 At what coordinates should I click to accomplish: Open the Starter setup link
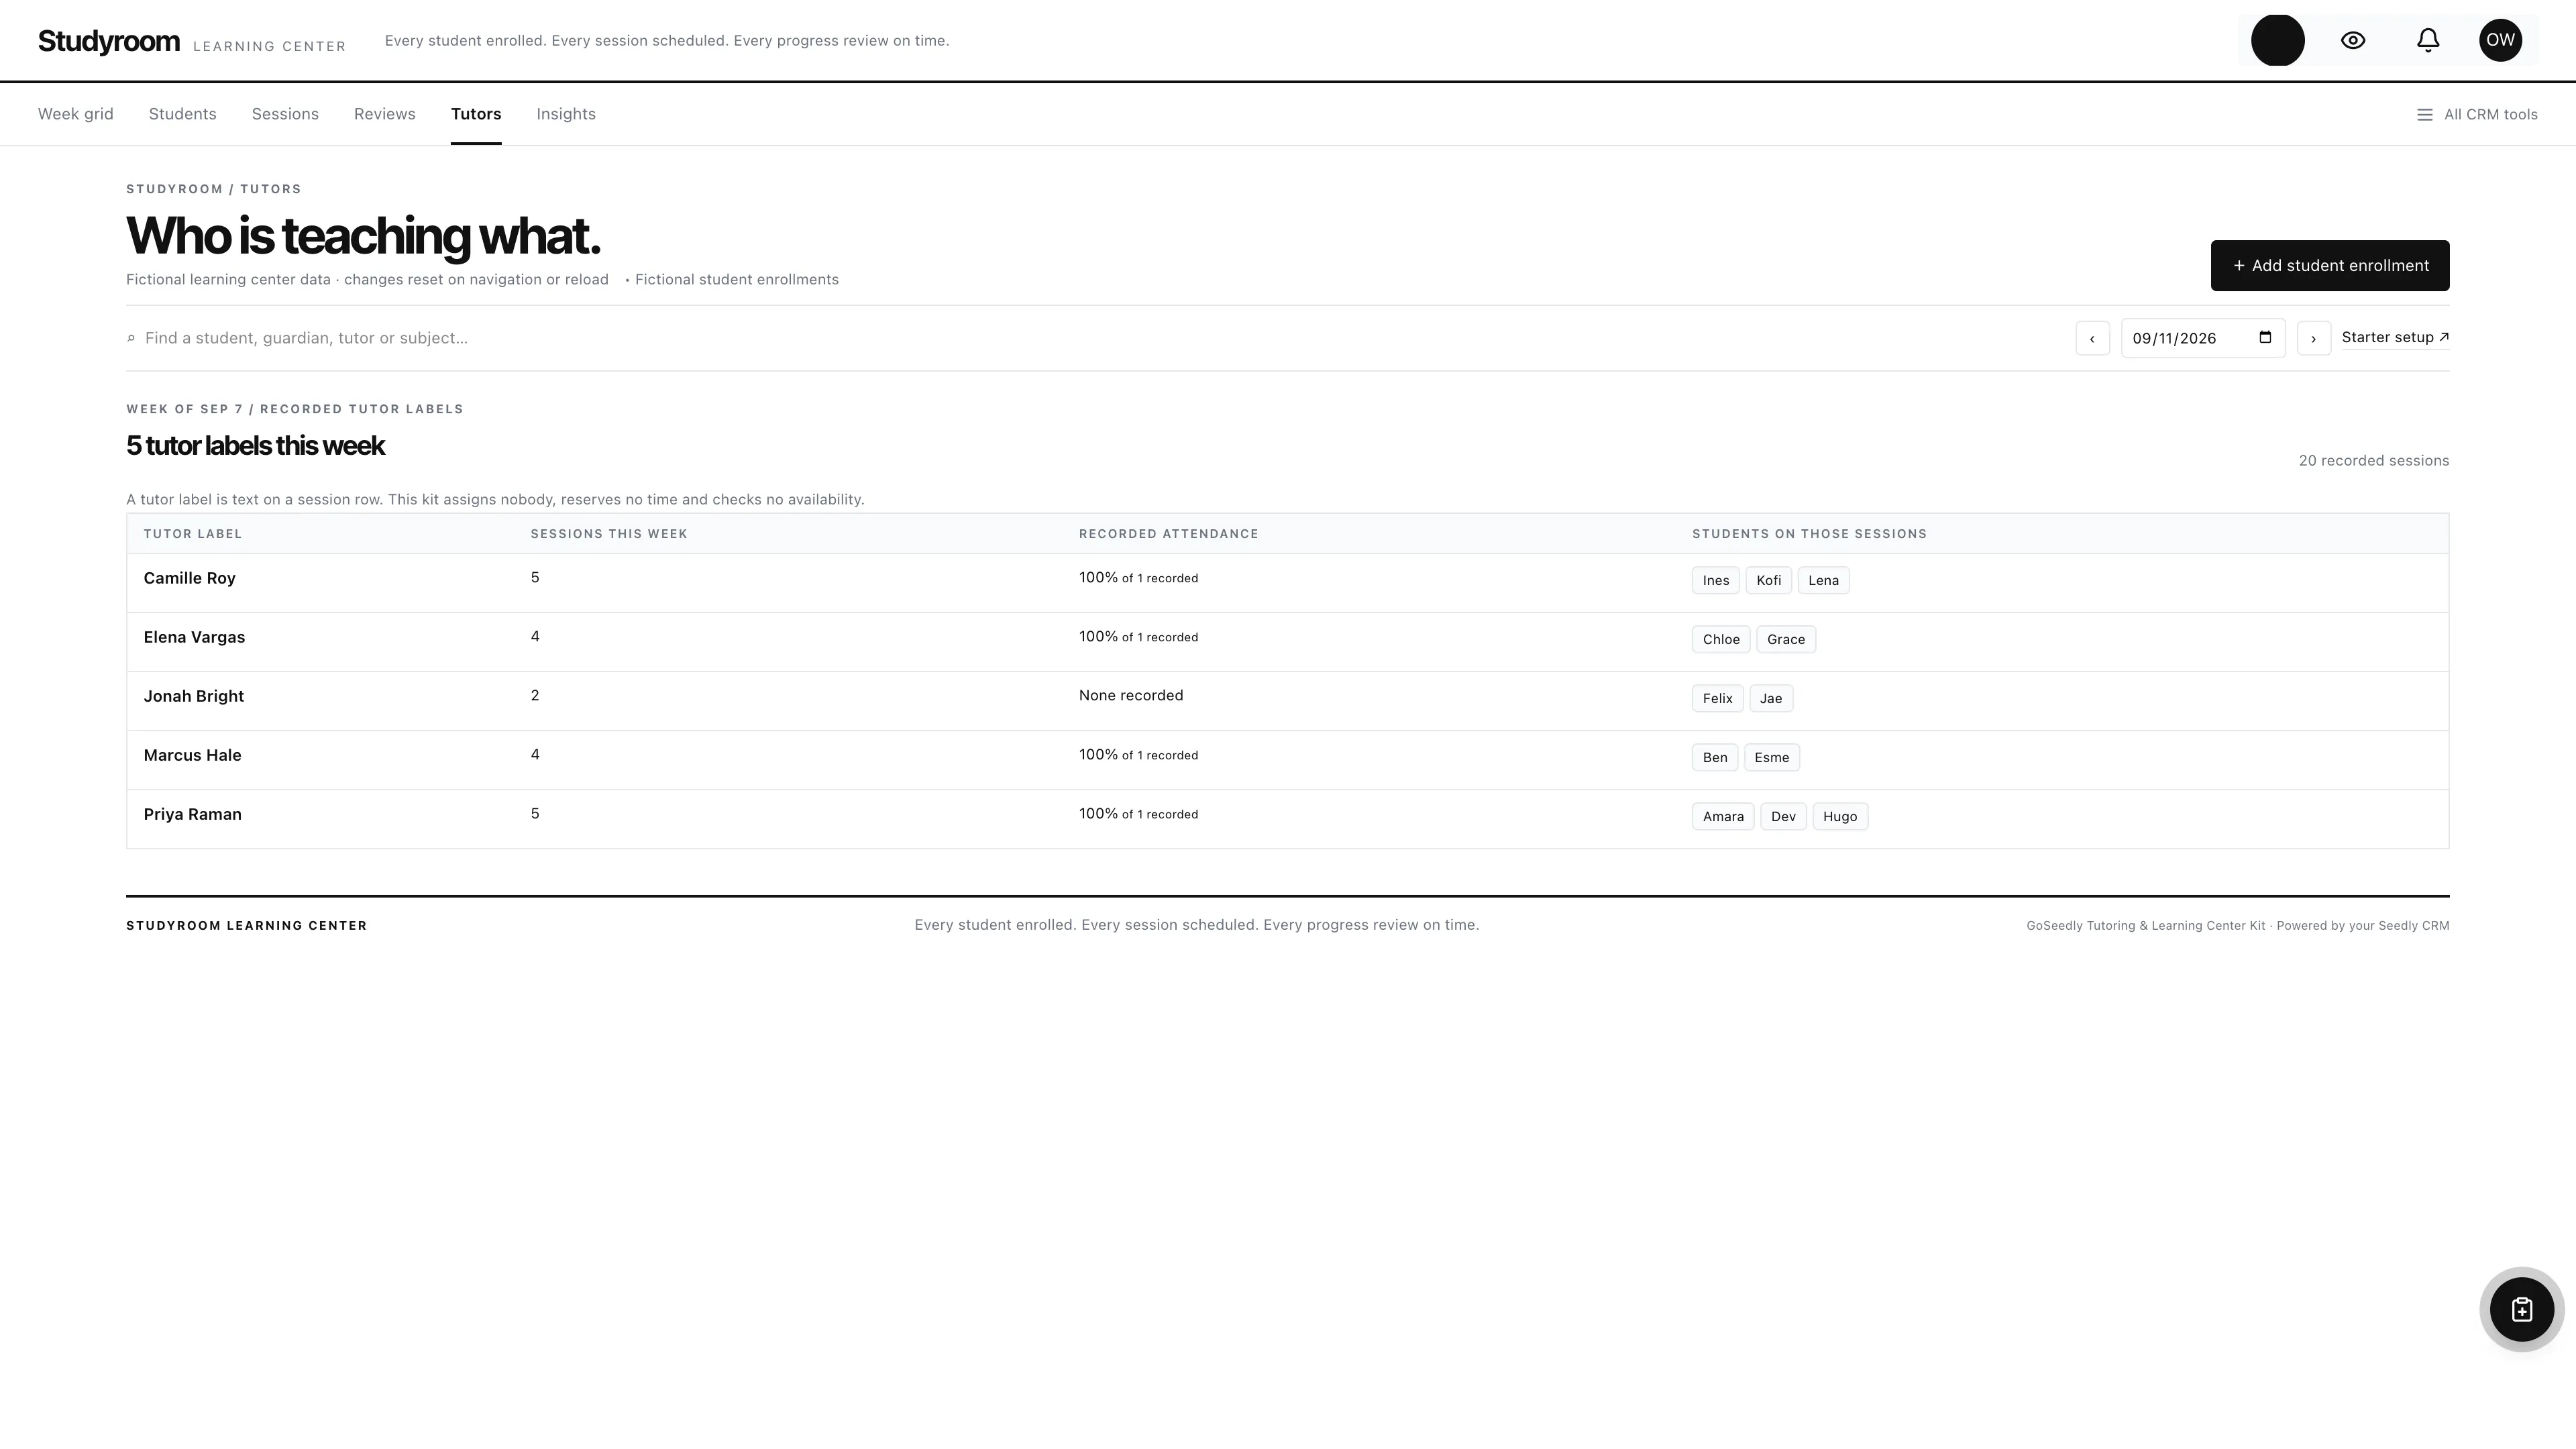[2395, 338]
